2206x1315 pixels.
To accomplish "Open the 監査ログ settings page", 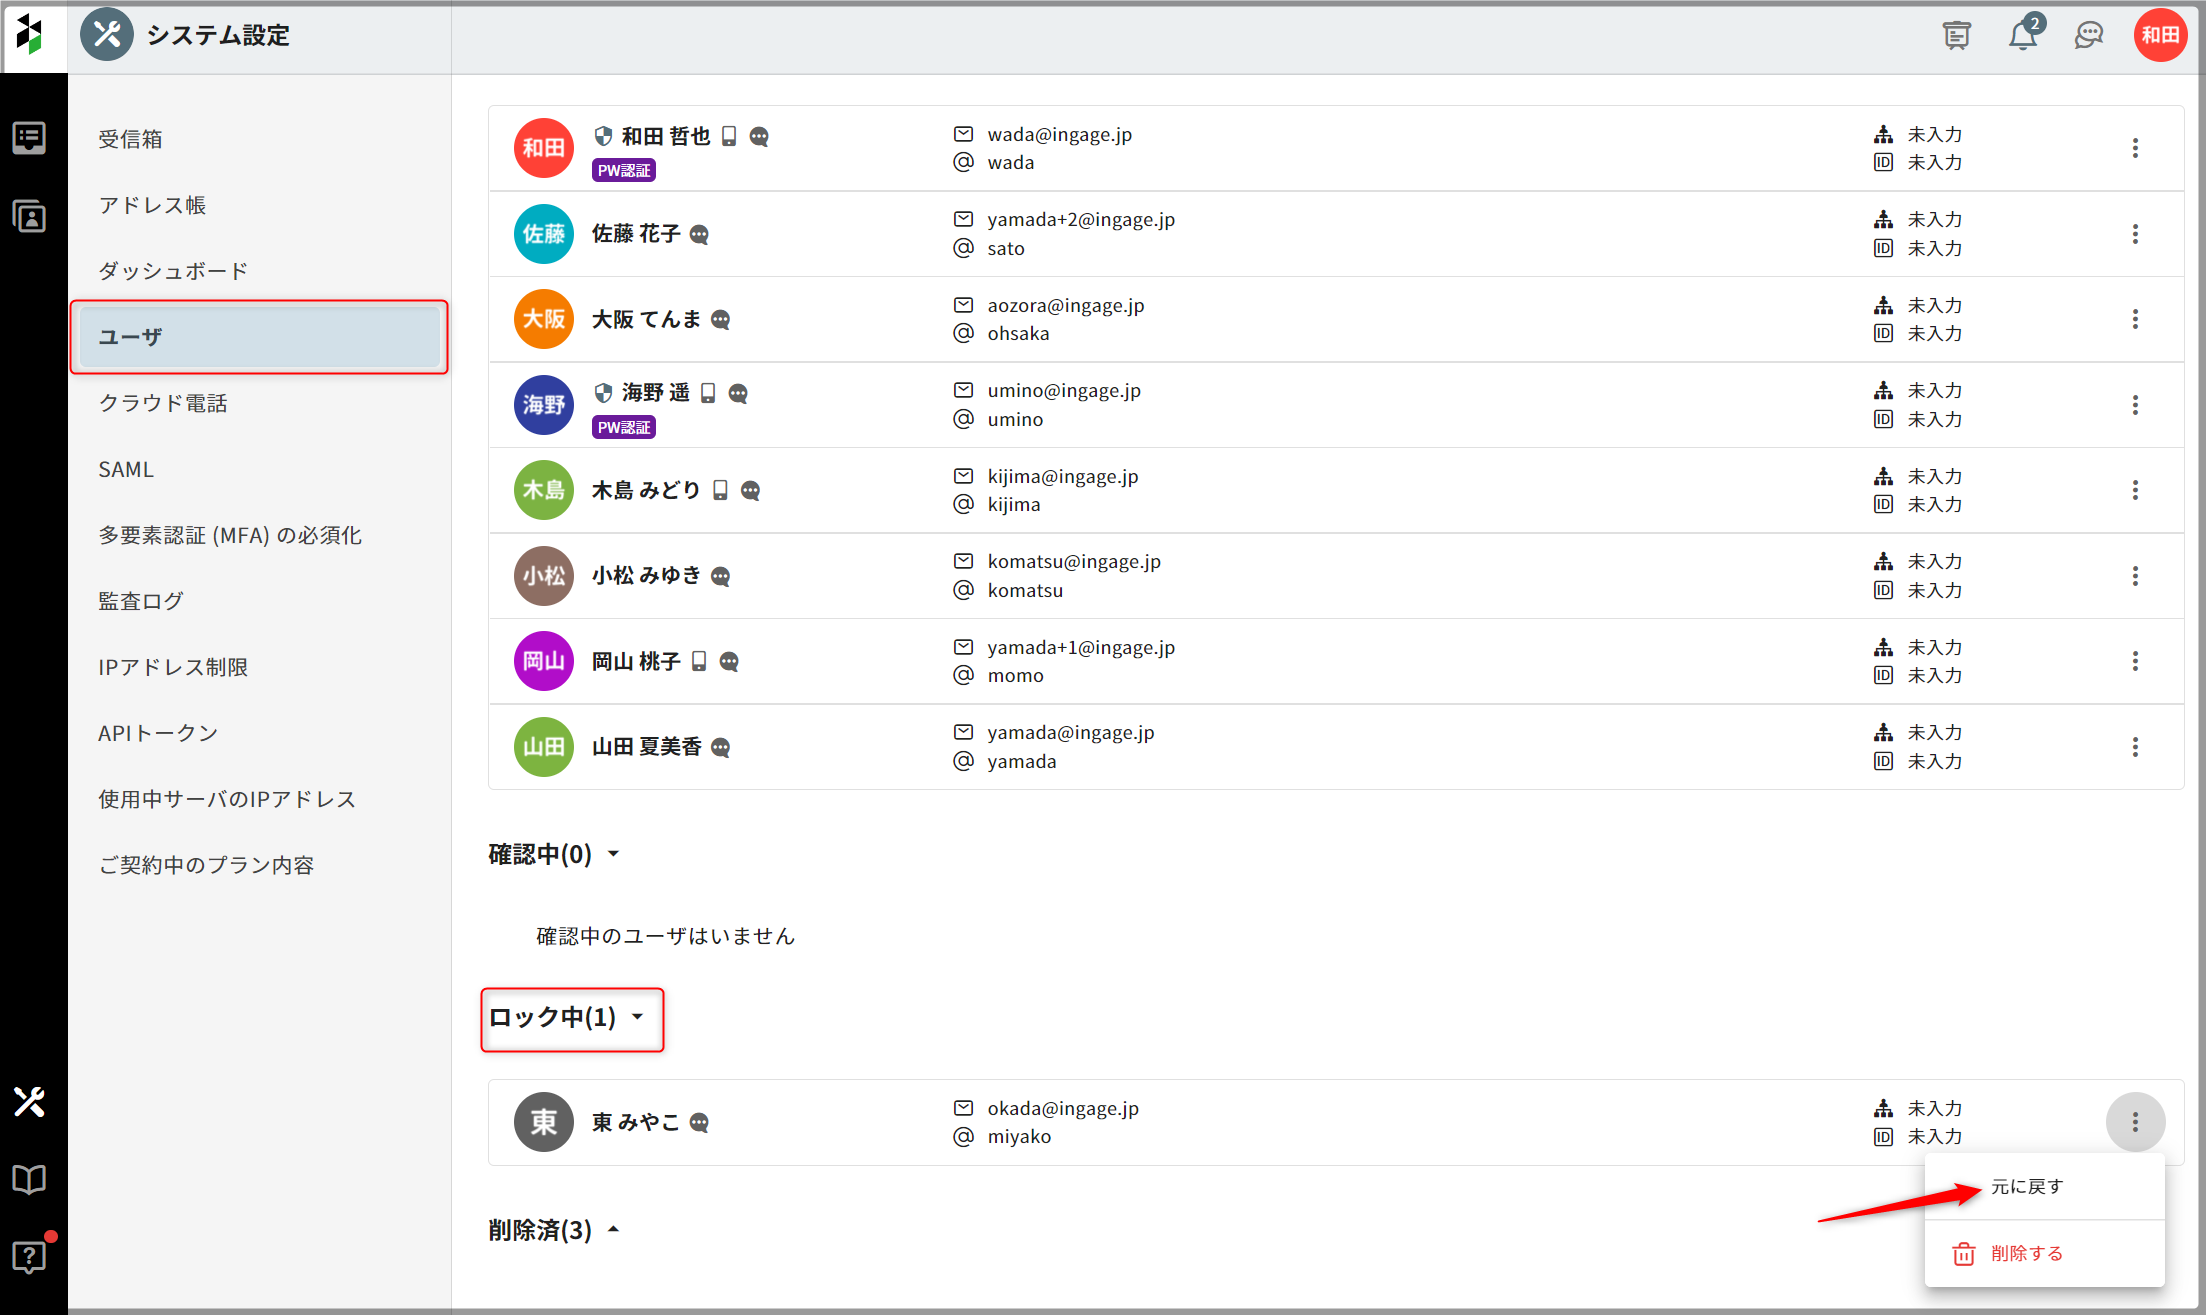I will (x=141, y=601).
